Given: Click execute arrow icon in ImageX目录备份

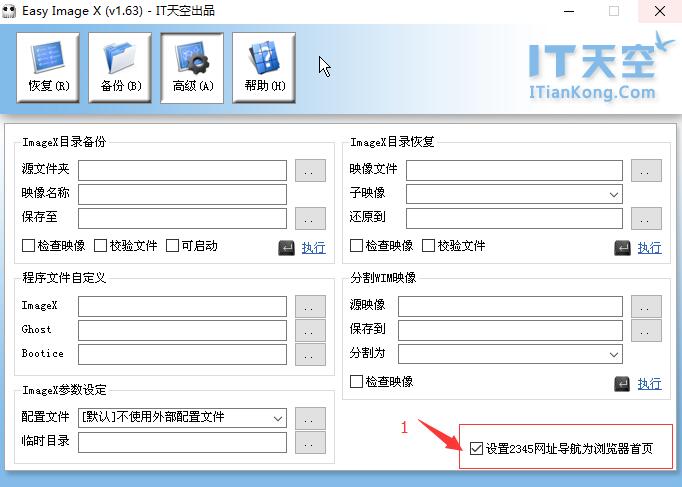Looking at the screenshot, I should tap(286, 248).
